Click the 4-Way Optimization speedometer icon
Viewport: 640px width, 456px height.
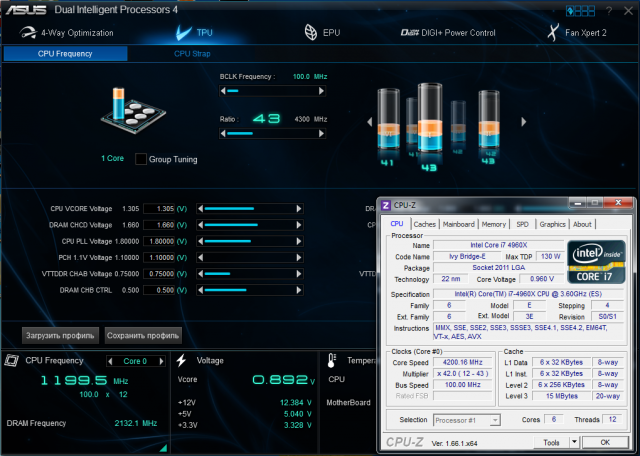coord(28,32)
